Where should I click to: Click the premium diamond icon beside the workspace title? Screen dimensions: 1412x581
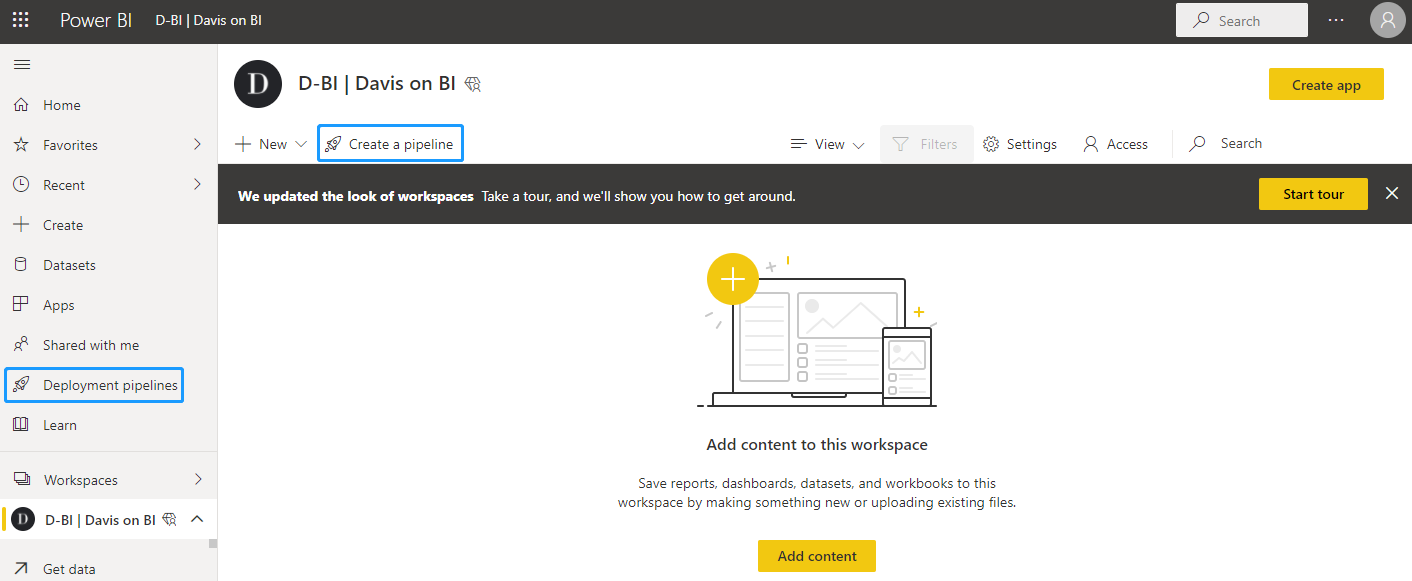tap(473, 84)
